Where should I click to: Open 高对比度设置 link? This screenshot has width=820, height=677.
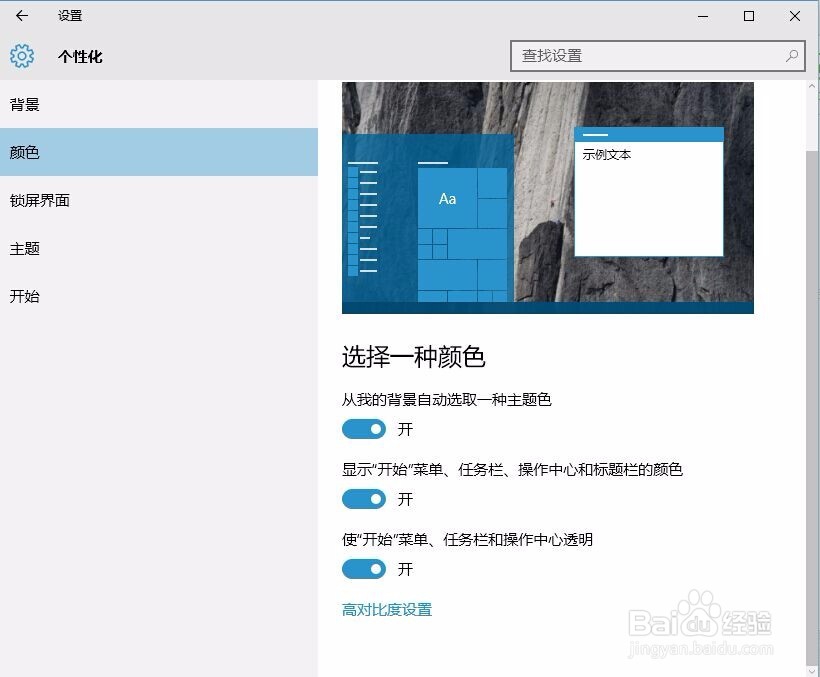coord(388,609)
